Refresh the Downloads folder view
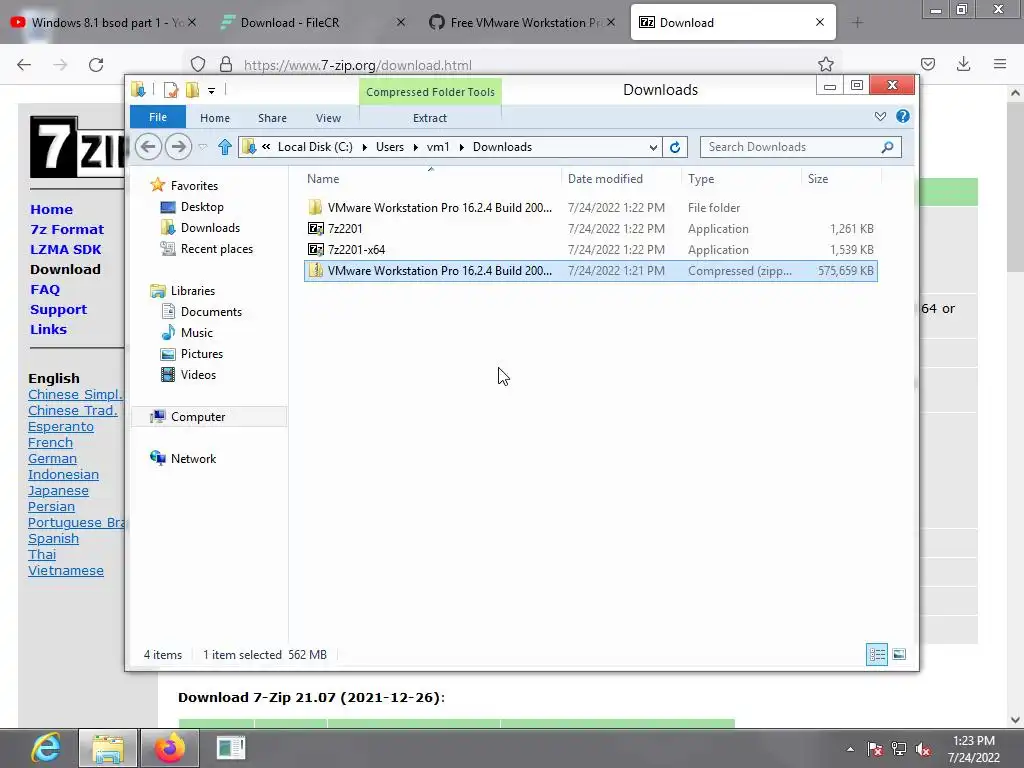 click(675, 147)
